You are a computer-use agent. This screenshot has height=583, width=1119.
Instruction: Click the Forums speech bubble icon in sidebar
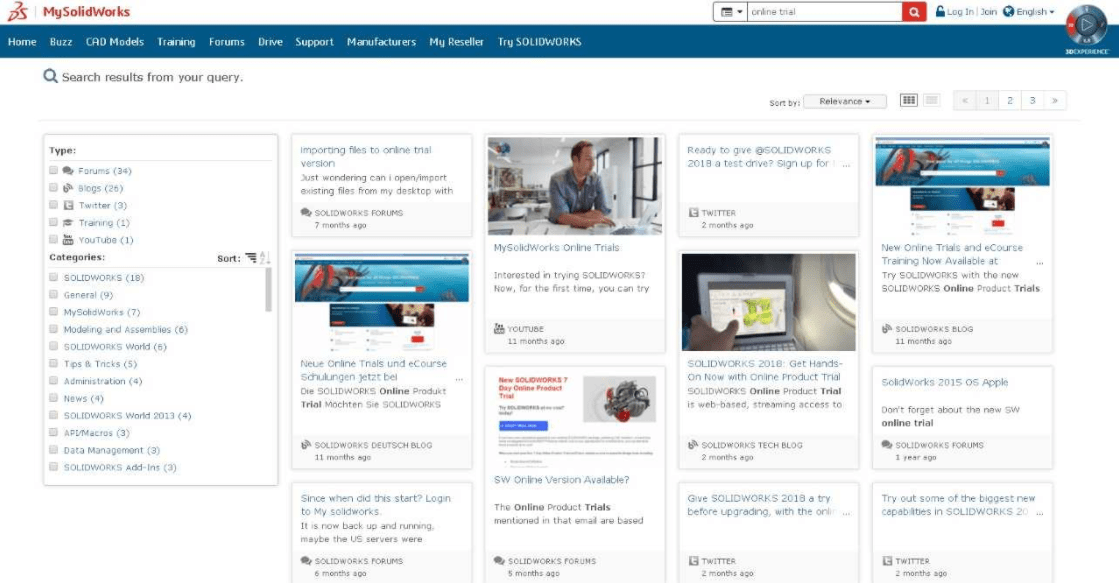coord(69,170)
